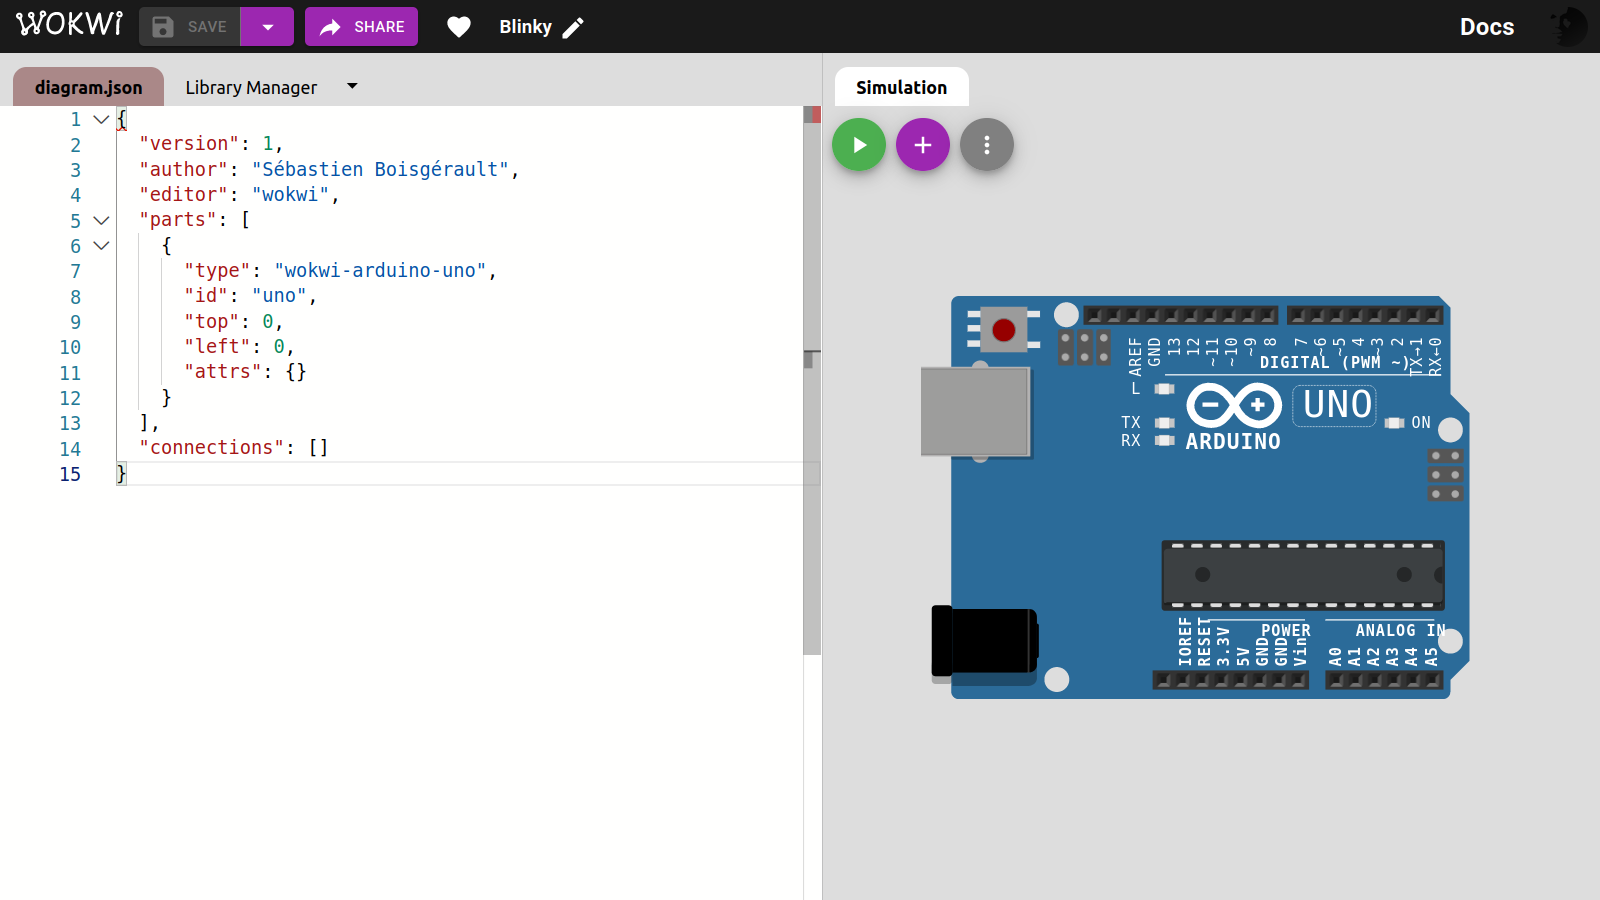
Task: Click the "Sébastien Boisgérault" string
Action: pos(380,169)
